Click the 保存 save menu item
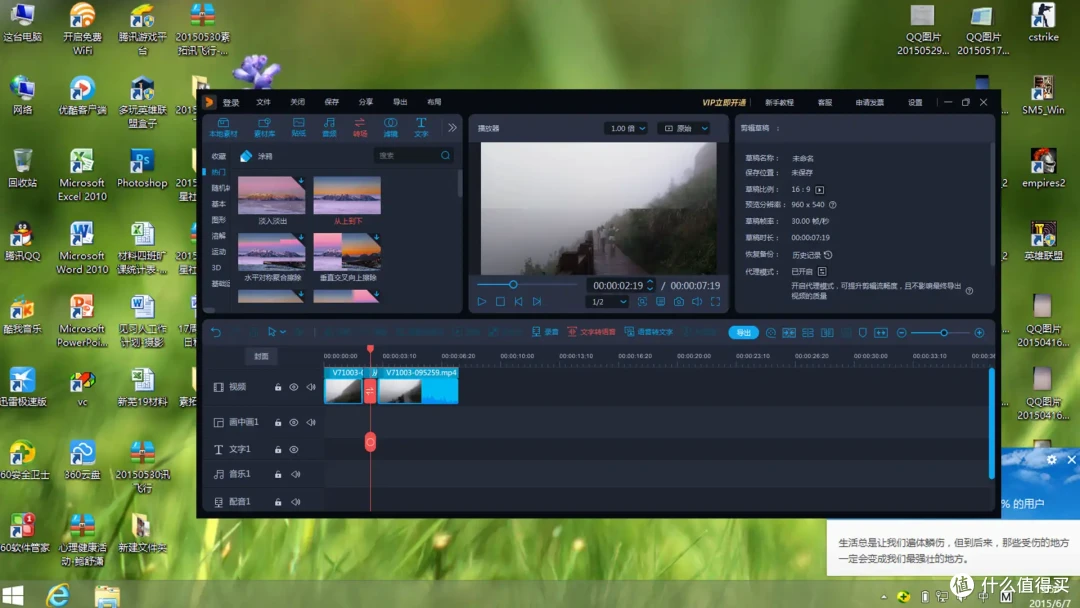The image size is (1080, 608). (x=332, y=102)
